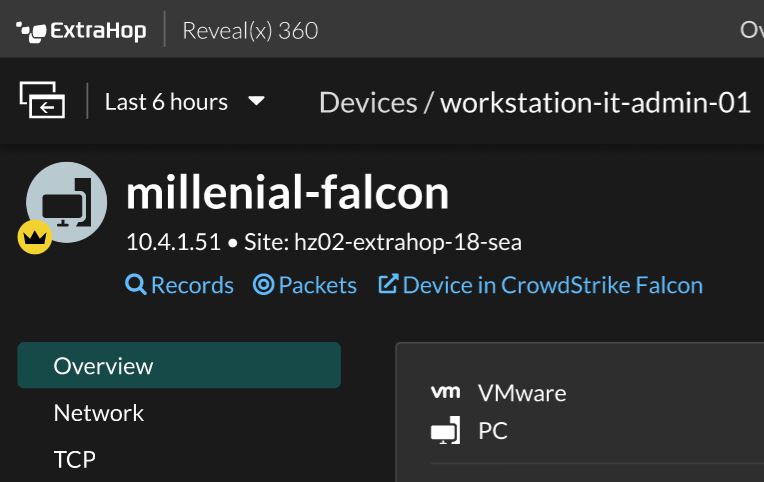Open Device in CrowdStrike Falcon link
This screenshot has width=764, height=482.
(553, 285)
